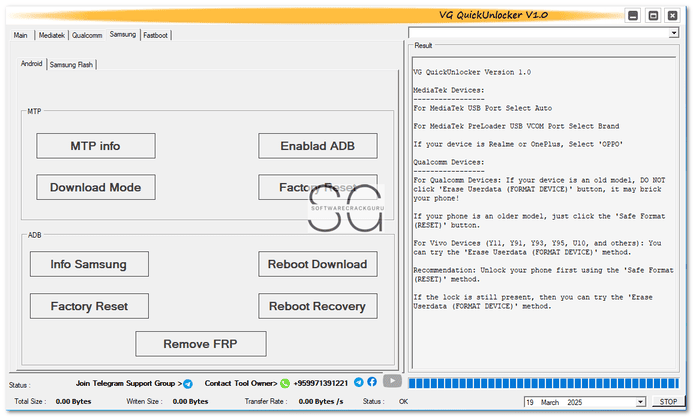Click the Contact Tool Owner text
Image resolution: width=693 pixels, height=417 pixels.
pos(241,383)
